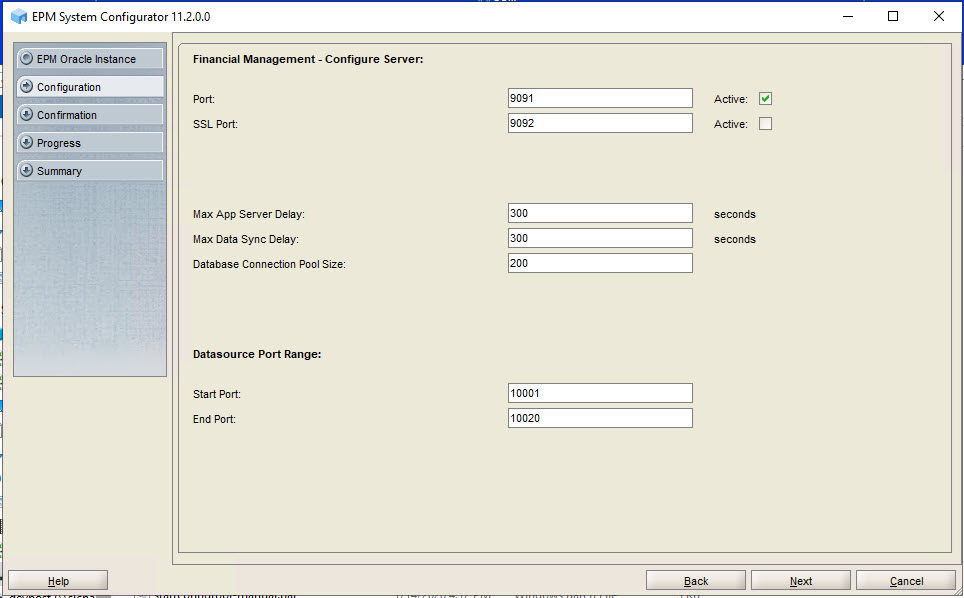
Task: Click the Summary step arrow icon
Action: click(26, 170)
